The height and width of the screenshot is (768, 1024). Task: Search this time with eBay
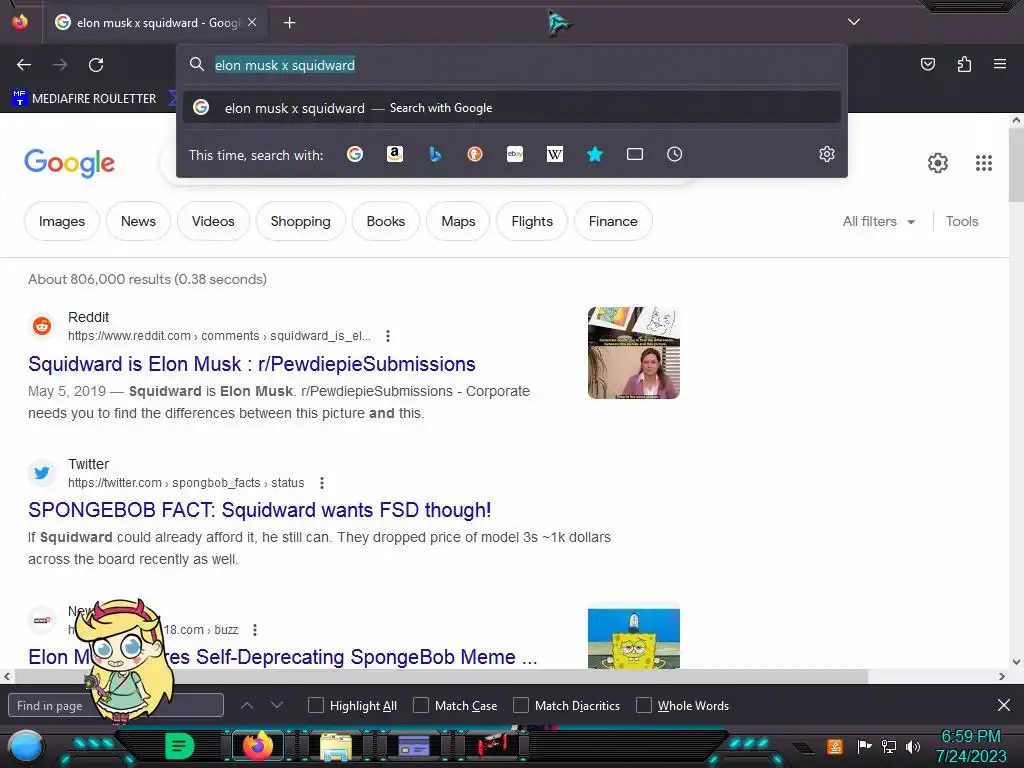click(515, 154)
